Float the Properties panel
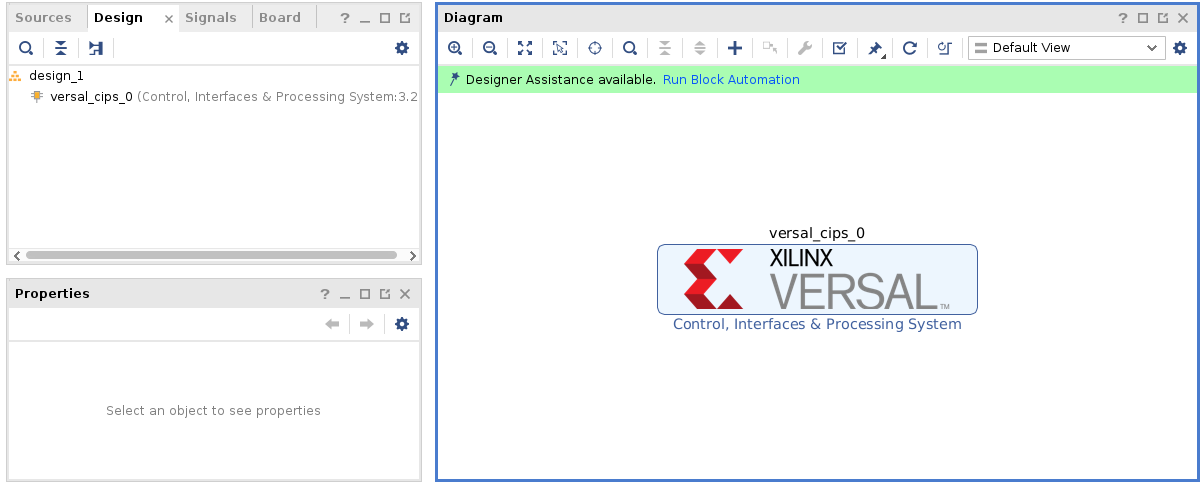The height and width of the screenshot is (488, 1204). tap(385, 294)
